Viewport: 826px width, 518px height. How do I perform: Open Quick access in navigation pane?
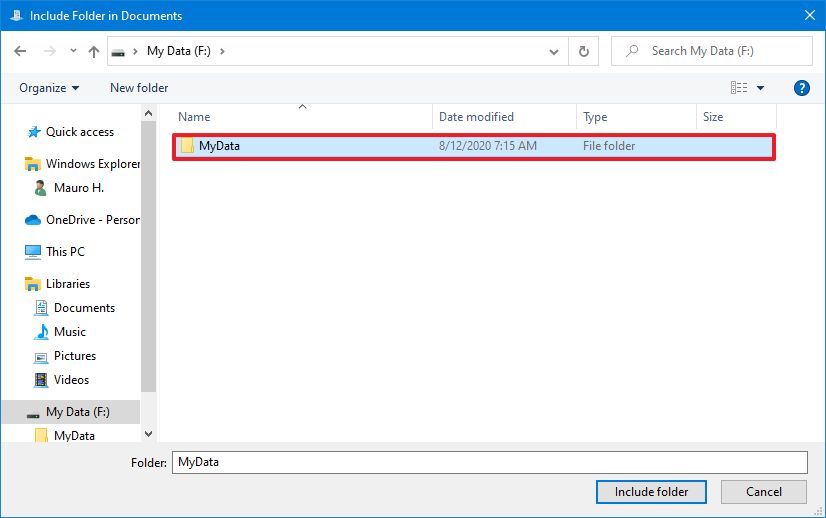pyautogui.click(x=80, y=132)
